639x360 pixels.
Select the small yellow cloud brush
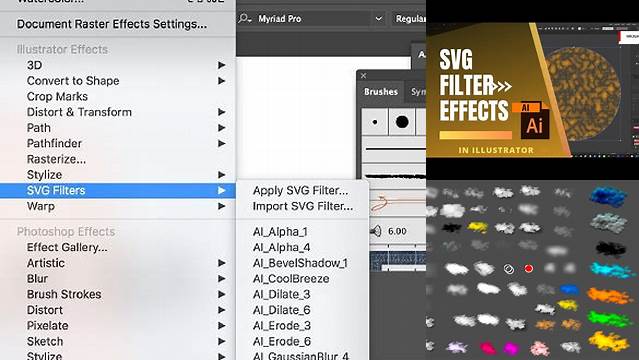tap(478, 227)
